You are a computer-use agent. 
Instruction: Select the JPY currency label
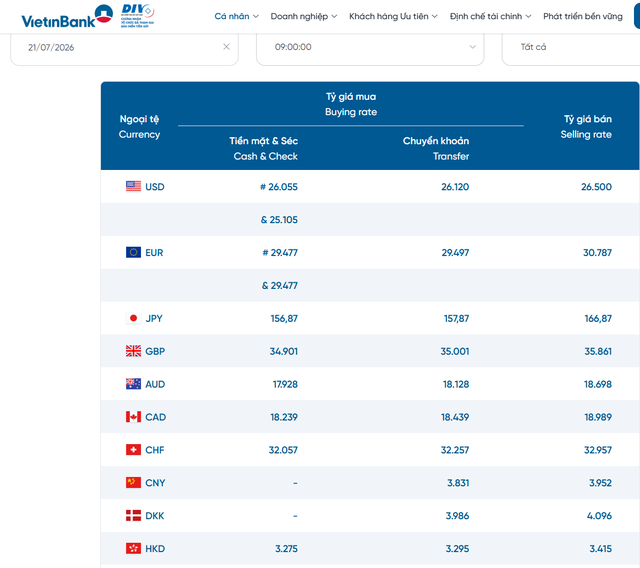pos(154,318)
